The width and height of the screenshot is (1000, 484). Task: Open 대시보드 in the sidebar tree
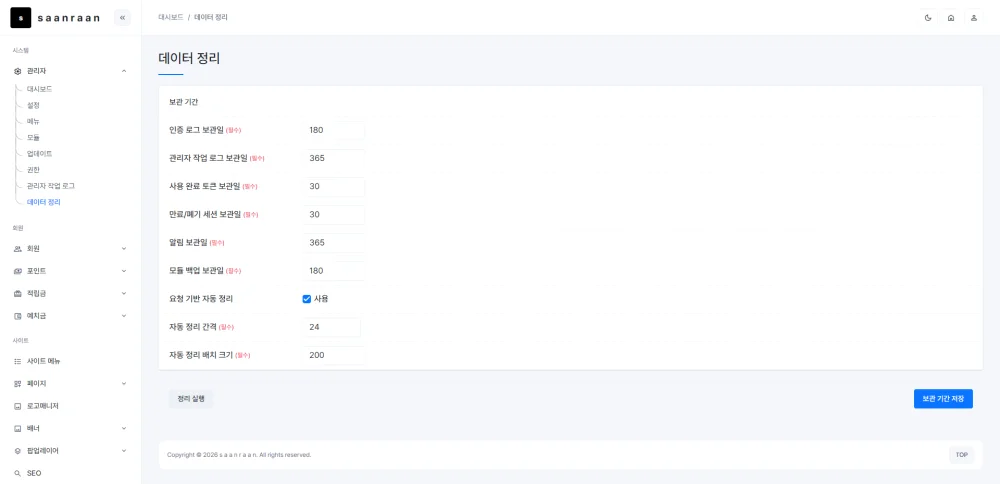[40, 89]
